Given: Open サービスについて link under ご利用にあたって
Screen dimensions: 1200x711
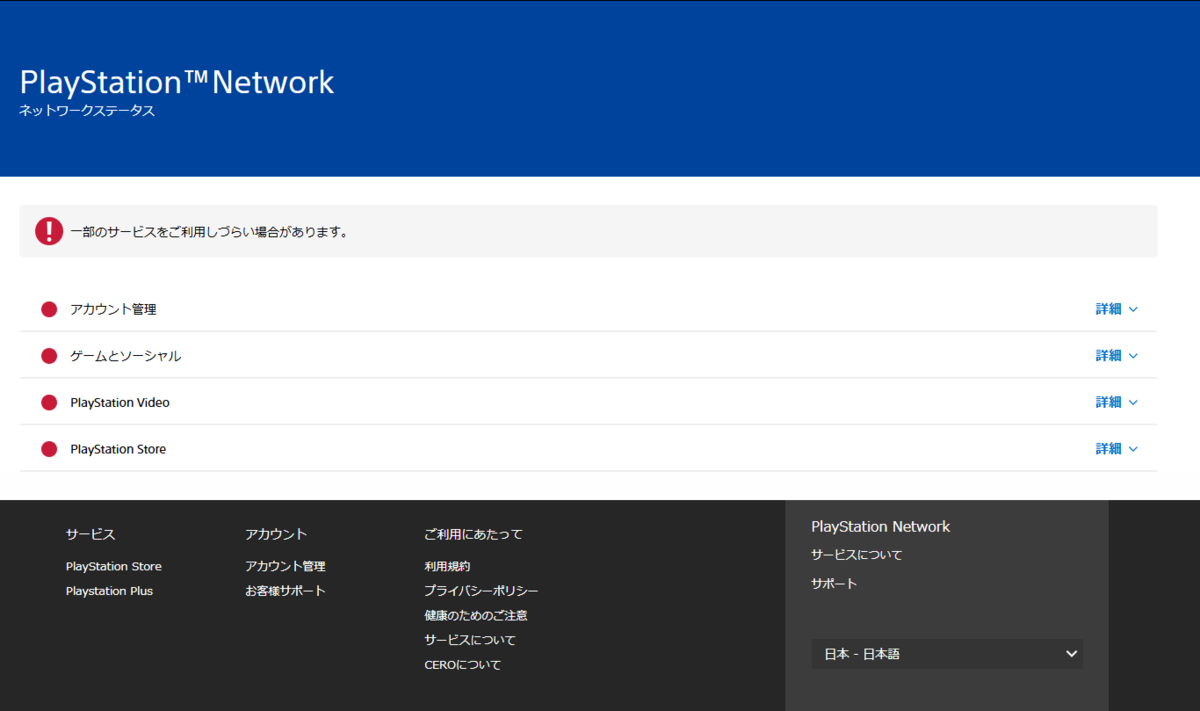Looking at the screenshot, I should tap(470, 640).
